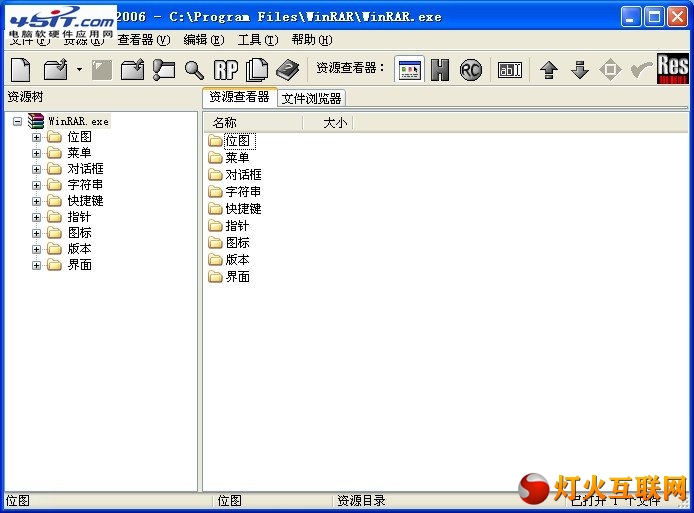694x513 pixels.
Task: Click the magnifier search icon
Action: point(194,70)
